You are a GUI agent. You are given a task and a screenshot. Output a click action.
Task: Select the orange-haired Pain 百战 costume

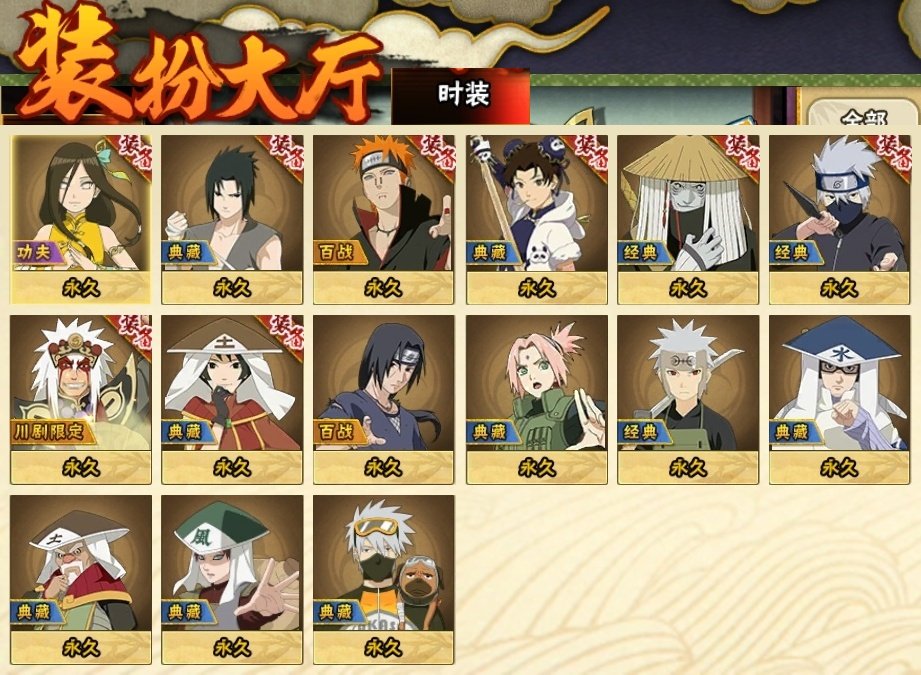(384, 219)
